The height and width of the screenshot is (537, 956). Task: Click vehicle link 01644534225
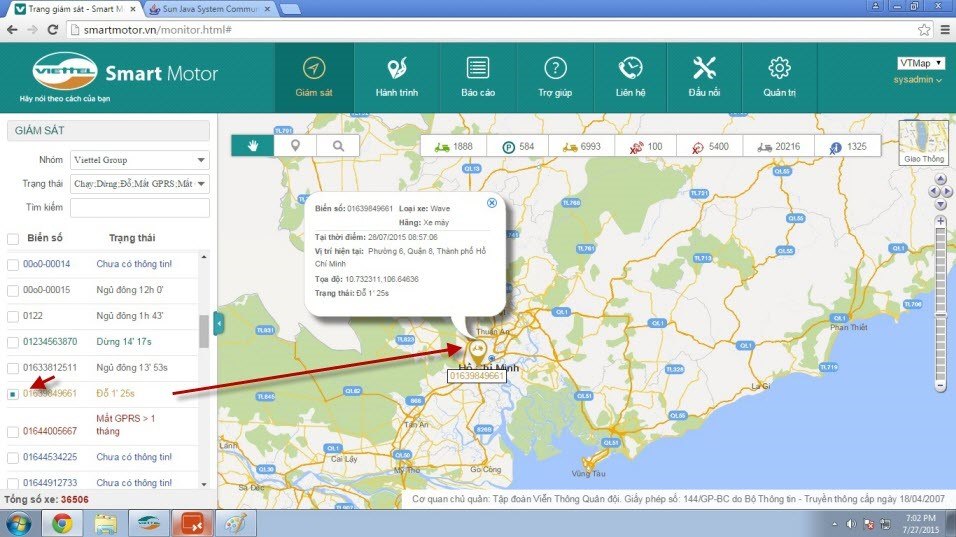pyautogui.click(x=50, y=457)
